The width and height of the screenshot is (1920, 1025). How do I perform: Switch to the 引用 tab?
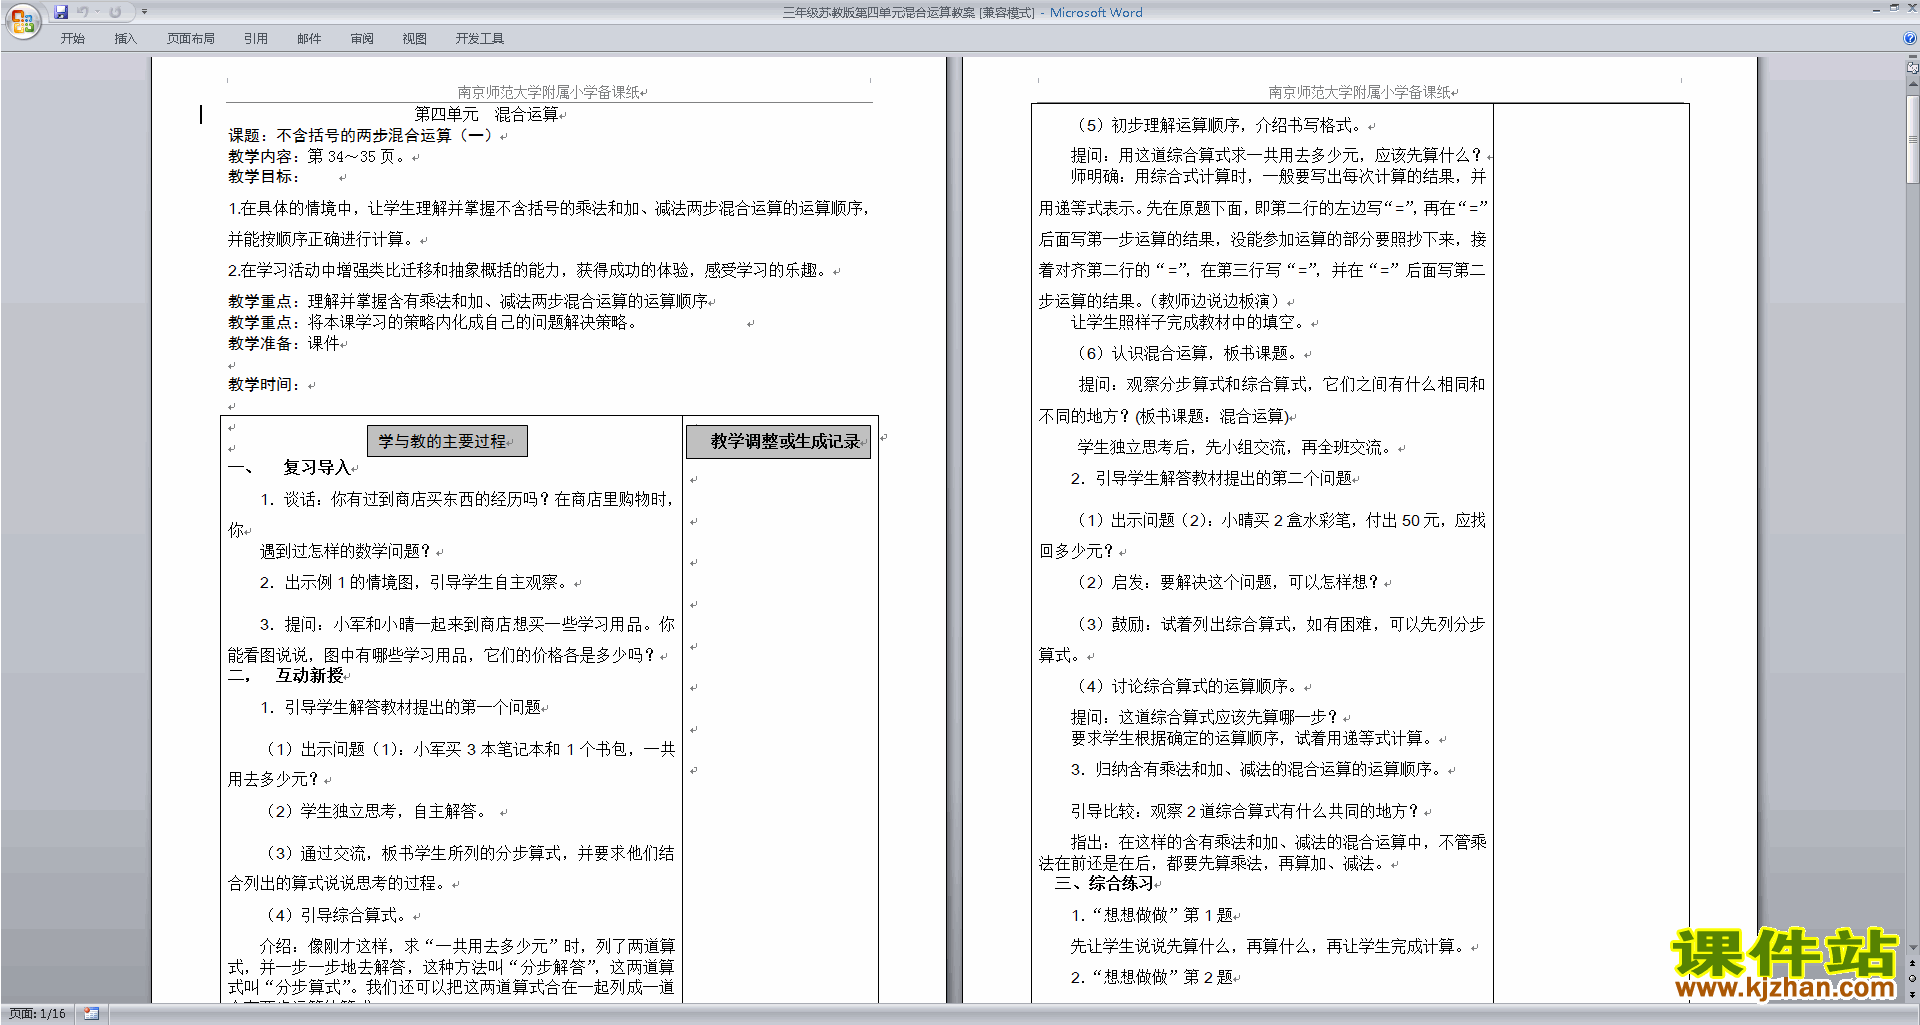pyautogui.click(x=256, y=39)
